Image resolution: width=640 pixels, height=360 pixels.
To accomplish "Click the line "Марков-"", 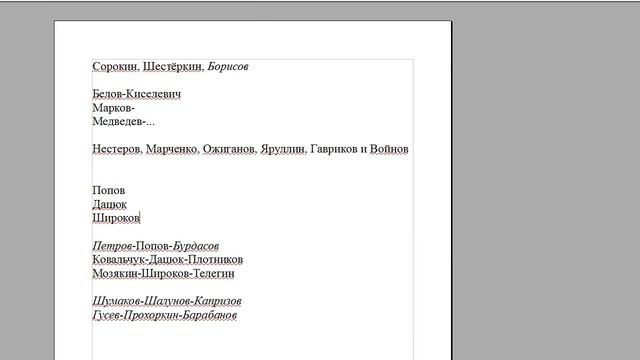I will [x=113, y=108].
